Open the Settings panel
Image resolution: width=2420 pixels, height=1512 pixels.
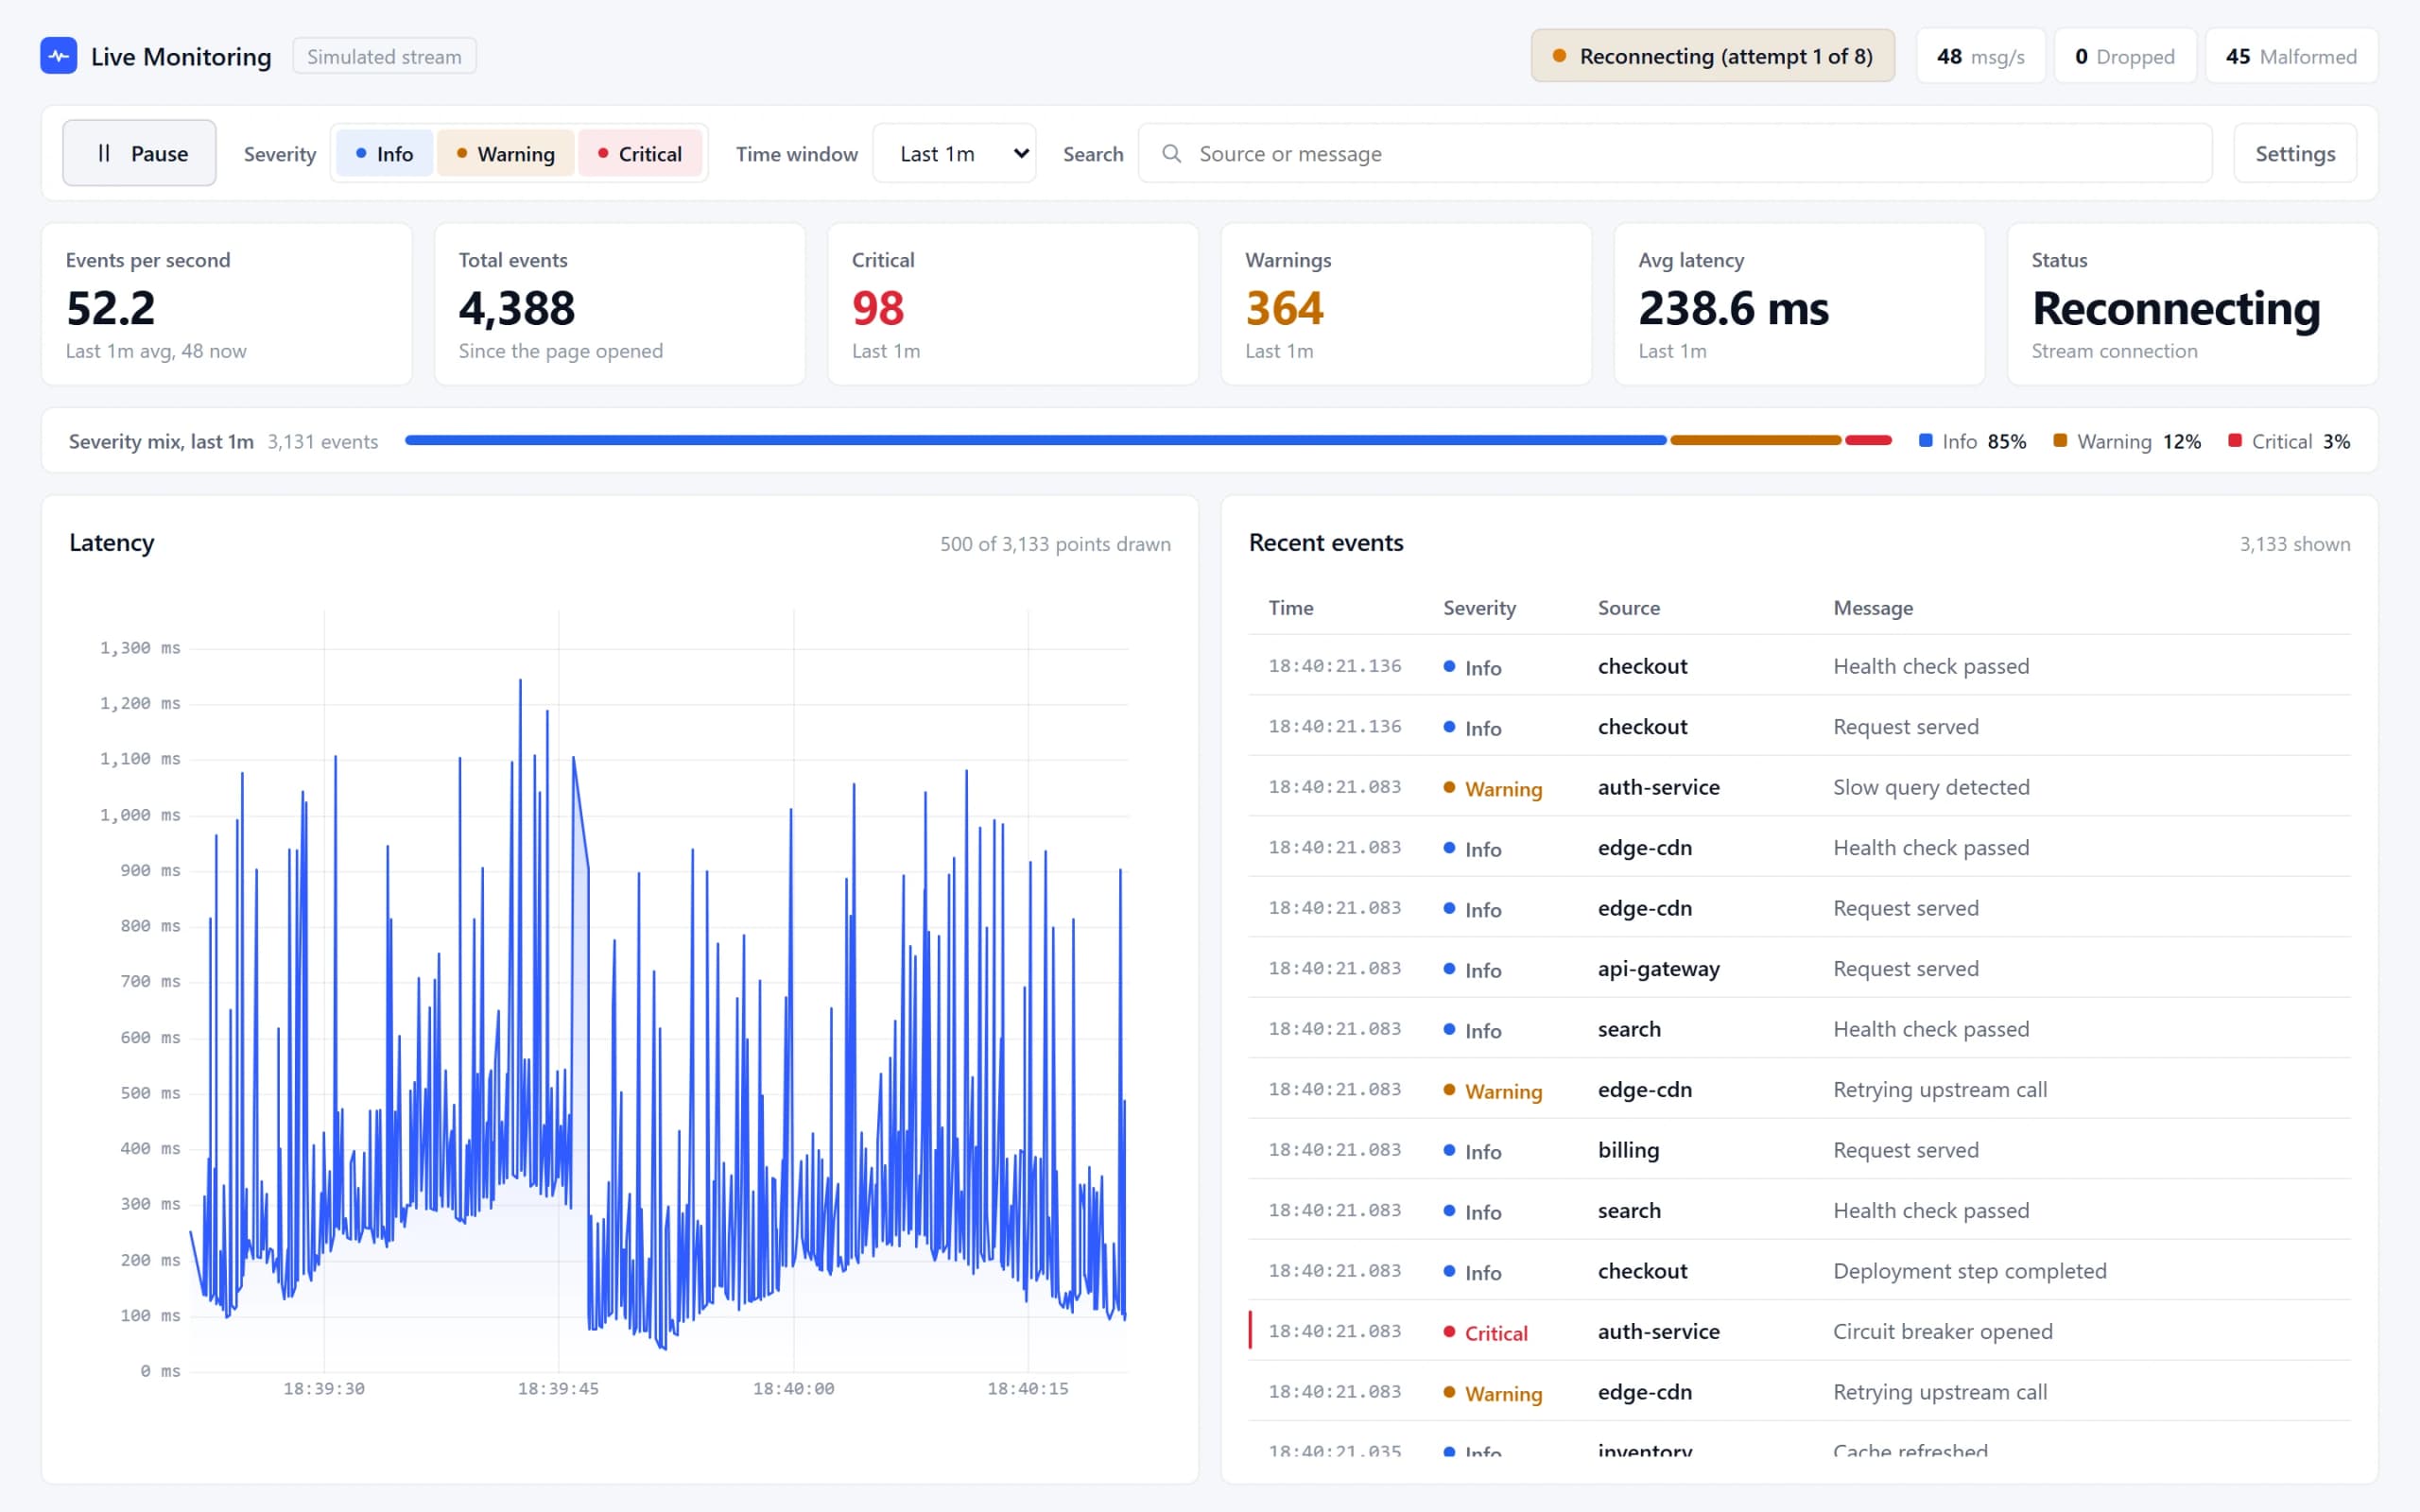click(2295, 154)
